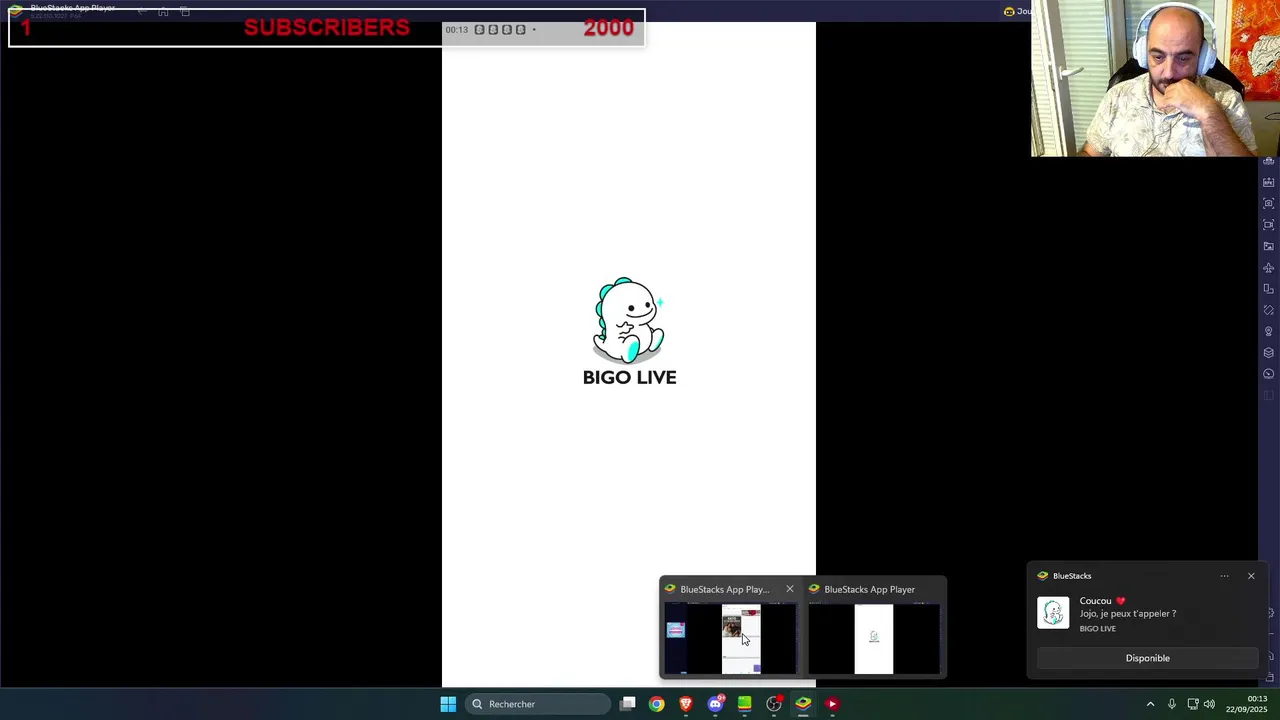
Task: Click the BlueStacks taskbar icon
Action: 803,704
